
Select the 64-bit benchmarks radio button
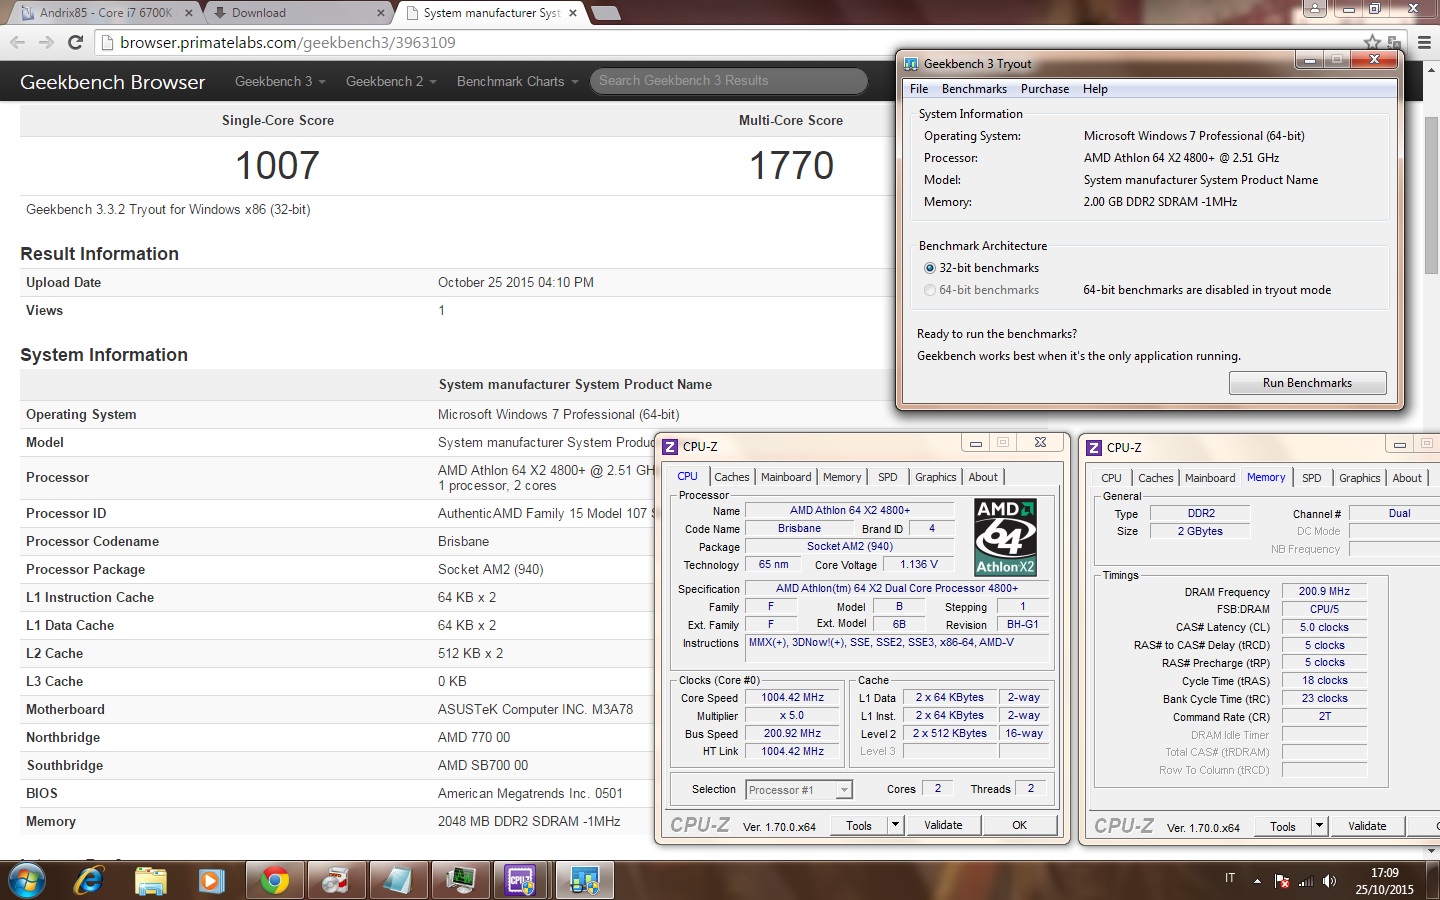pyautogui.click(x=930, y=290)
